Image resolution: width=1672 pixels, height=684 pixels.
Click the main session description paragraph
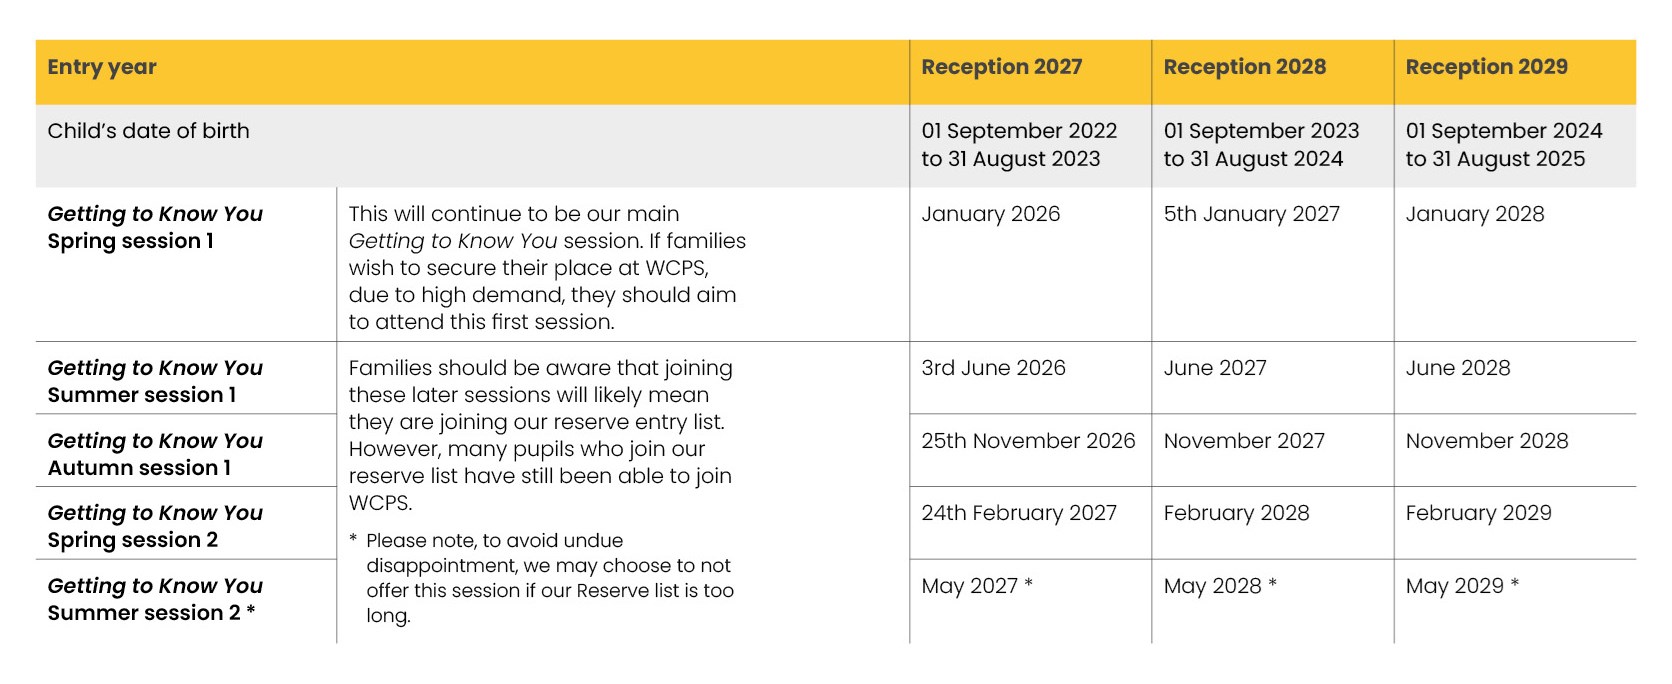click(x=547, y=268)
